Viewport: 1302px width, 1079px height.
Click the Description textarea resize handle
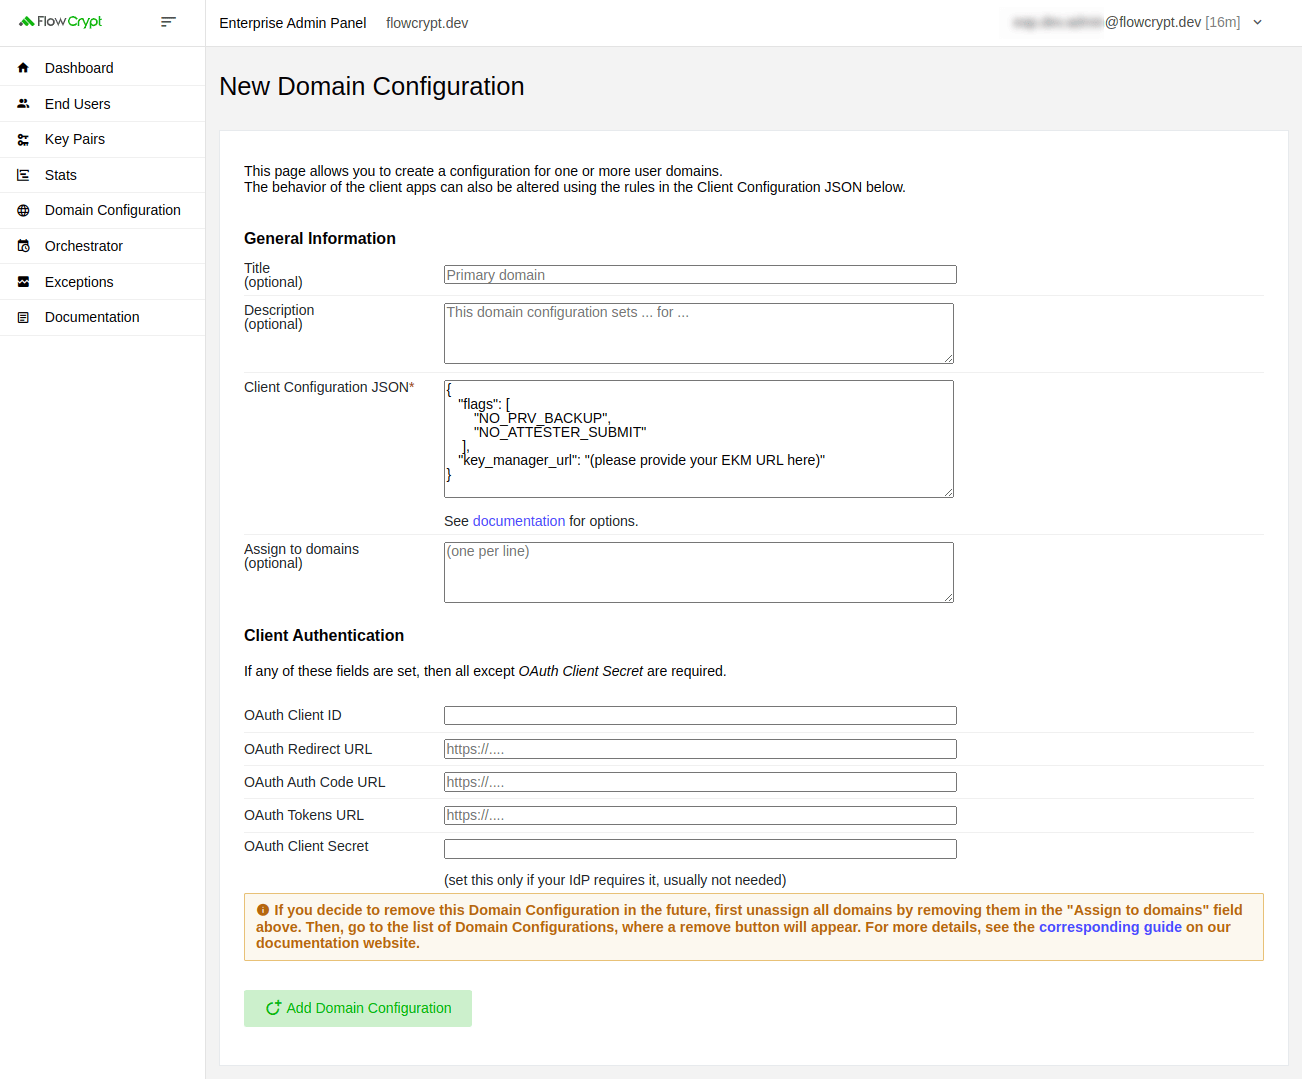[x=948, y=358]
